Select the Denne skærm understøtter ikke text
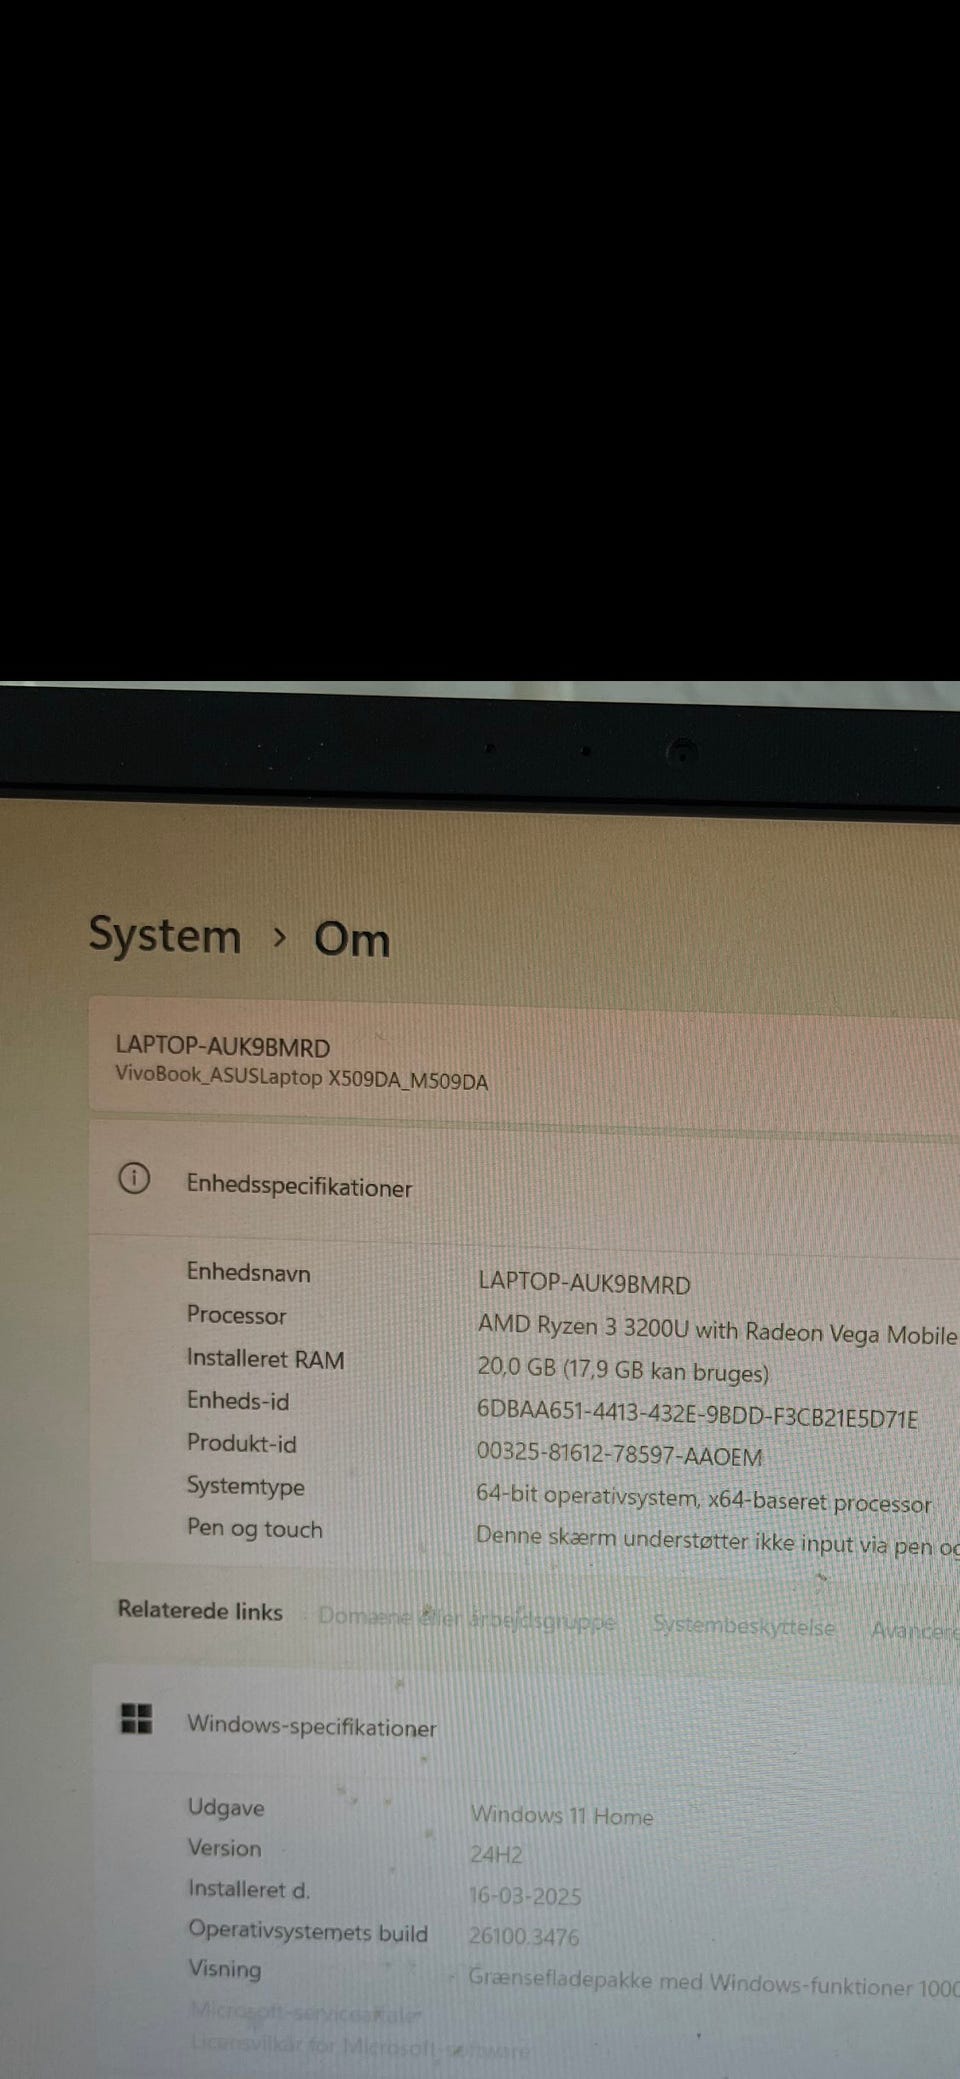The height and width of the screenshot is (2079, 960). (717, 1541)
